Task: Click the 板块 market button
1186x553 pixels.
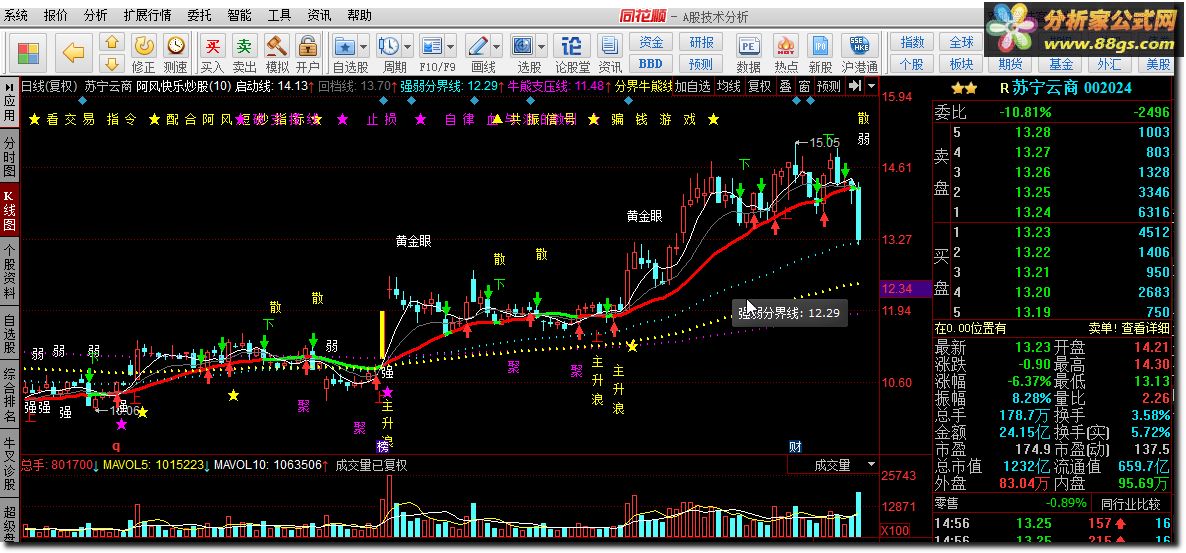Action: pos(961,64)
